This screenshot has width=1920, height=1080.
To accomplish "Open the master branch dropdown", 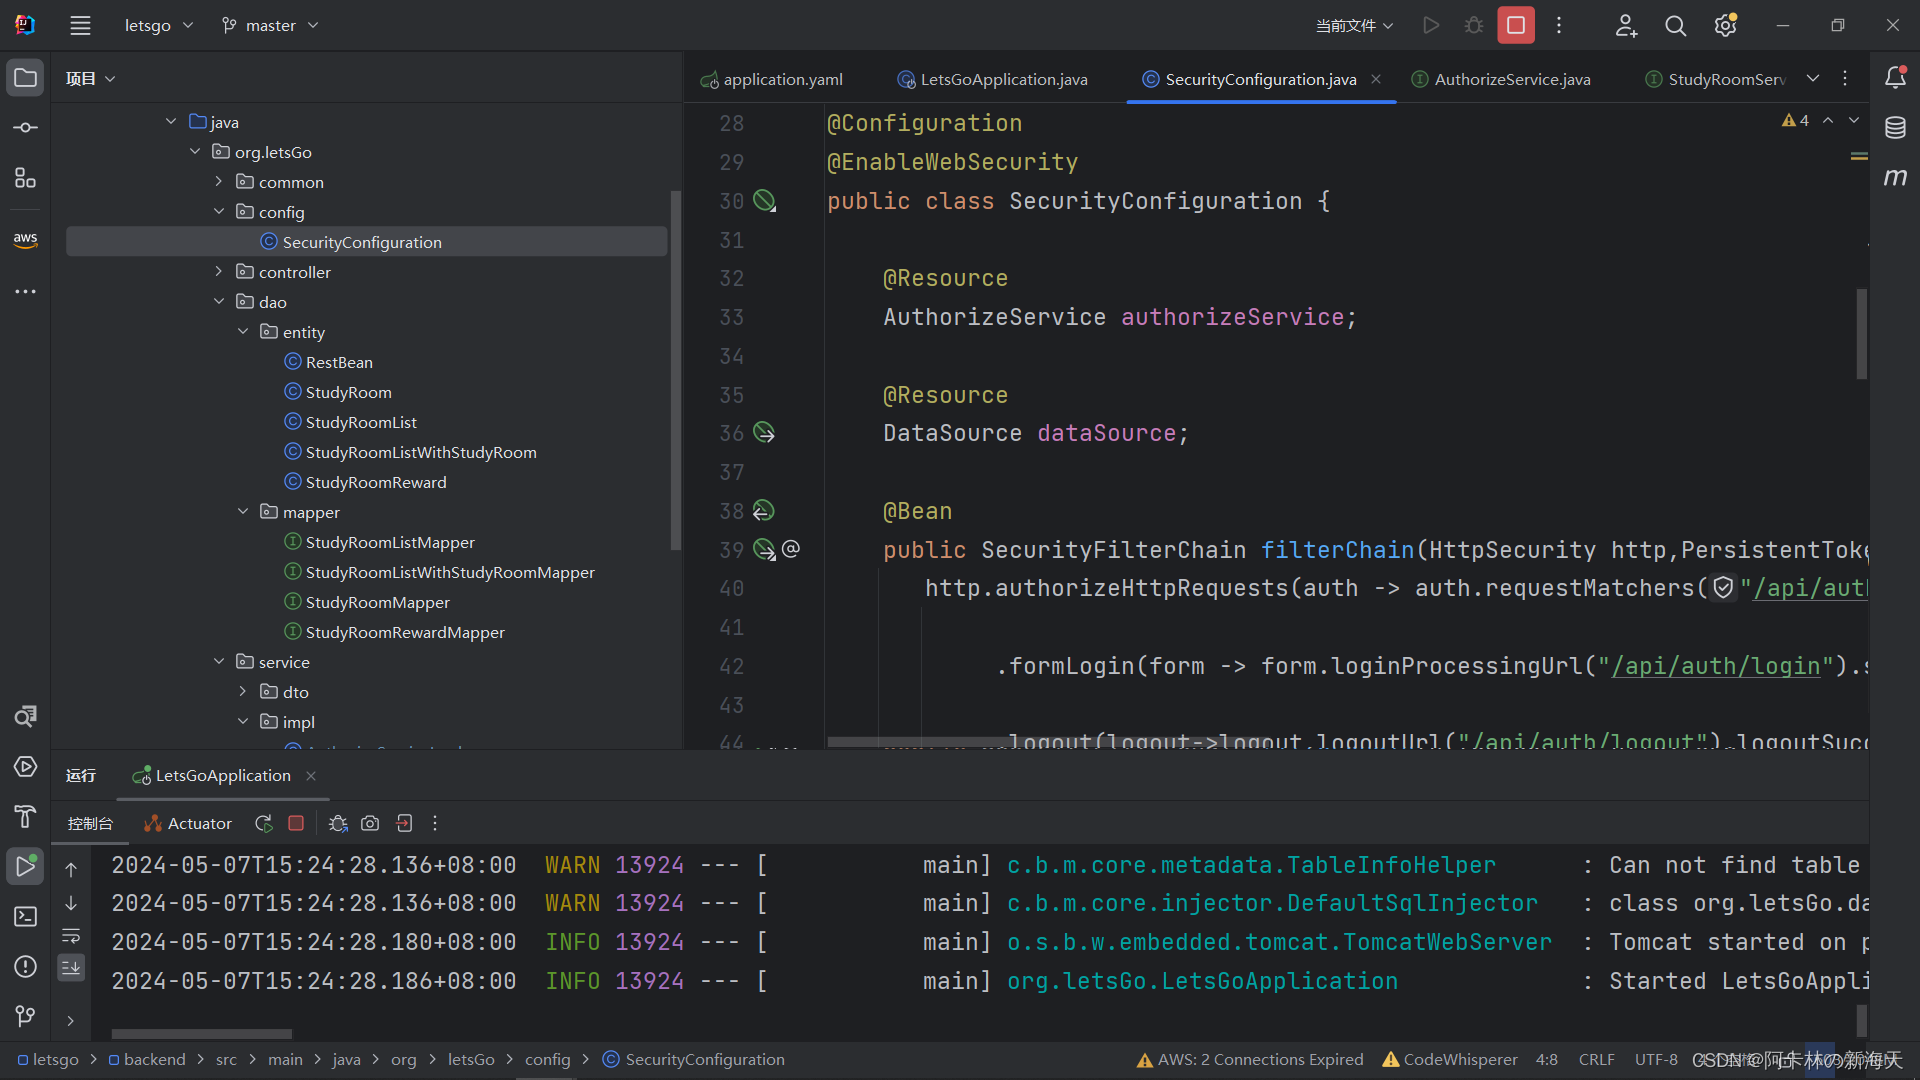I will tap(270, 25).
